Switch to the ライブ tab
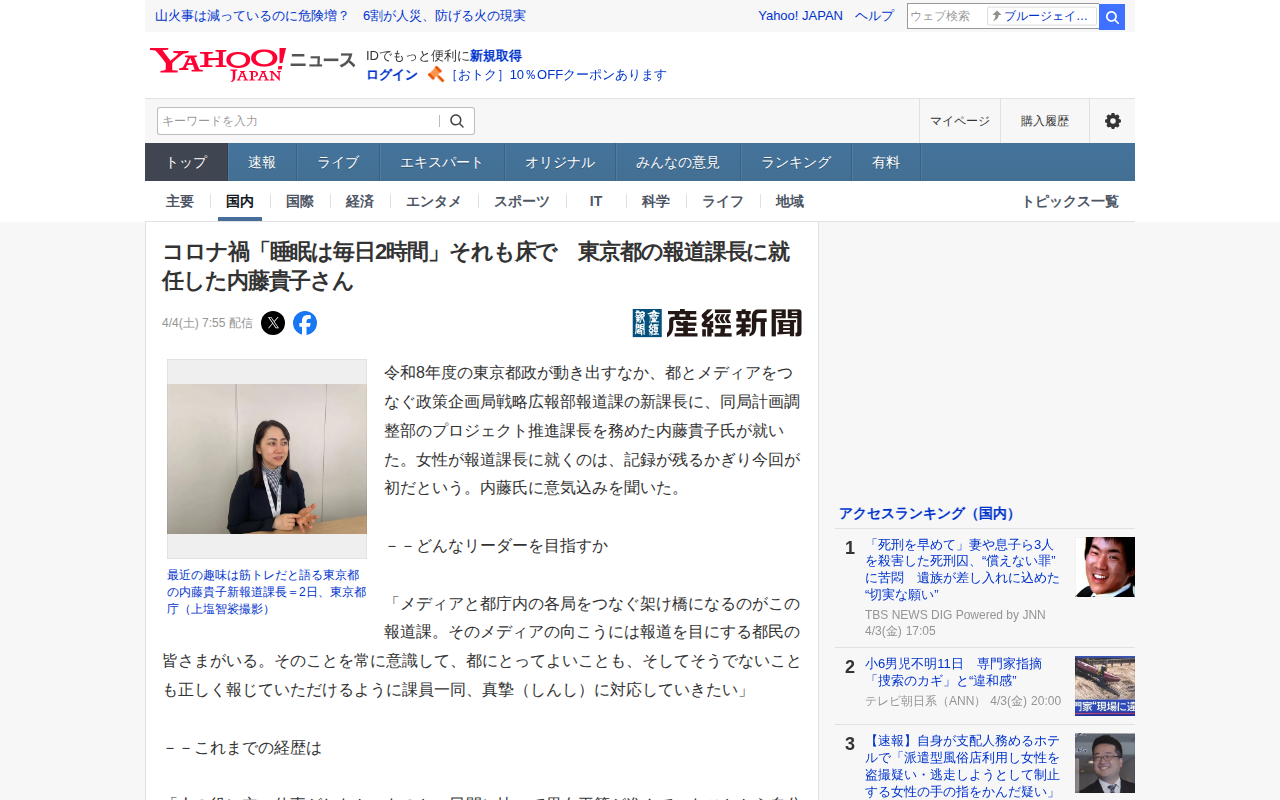 point(338,162)
